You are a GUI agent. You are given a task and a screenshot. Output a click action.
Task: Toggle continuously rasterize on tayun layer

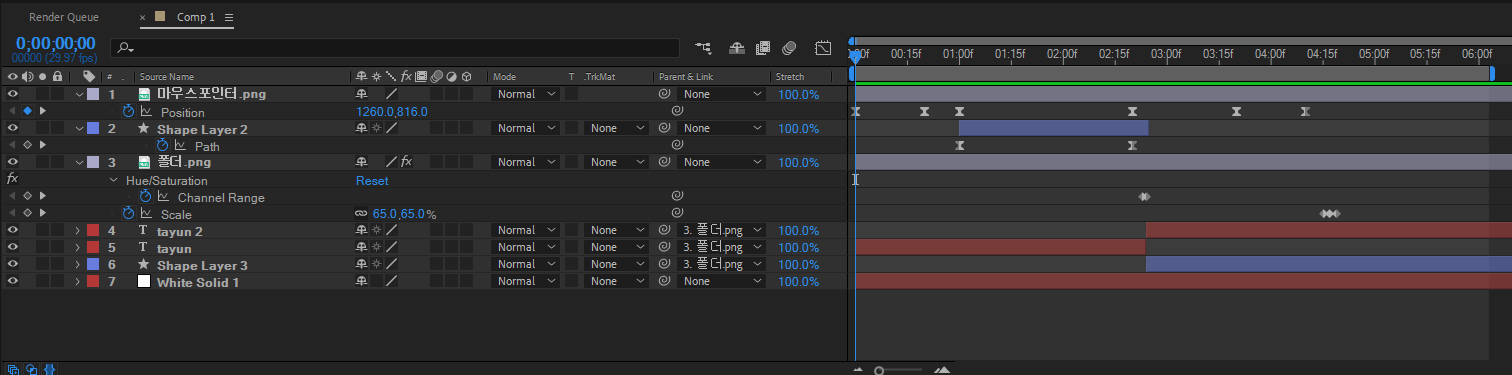377,247
